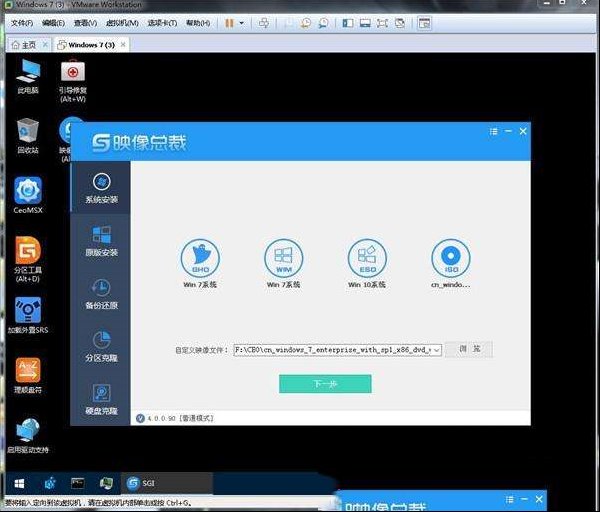Click the send Ctrl+Alt+Del toolbar icon
600x512 pixels.
click(264, 23)
